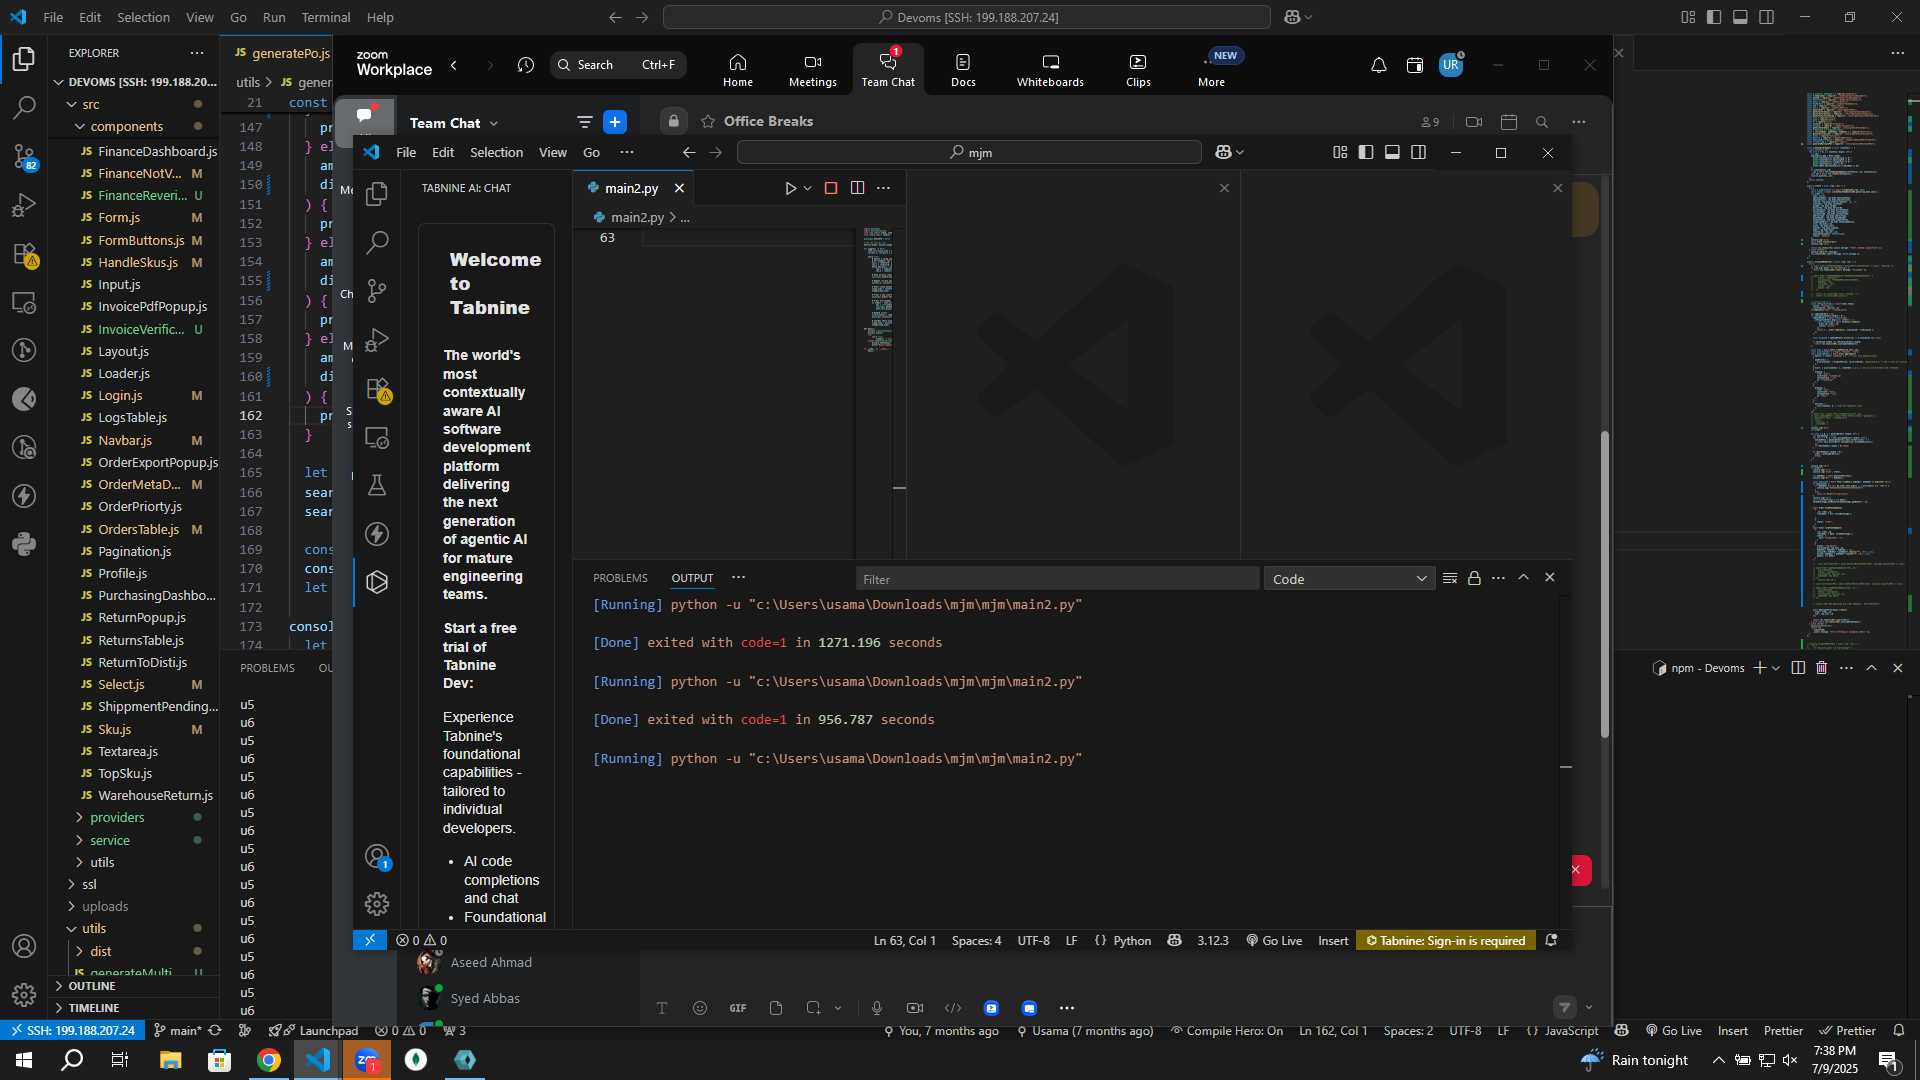The width and height of the screenshot is (1920, 1080).
Task: Click the outer editor minimap
Action: (x=1853, y=370)
